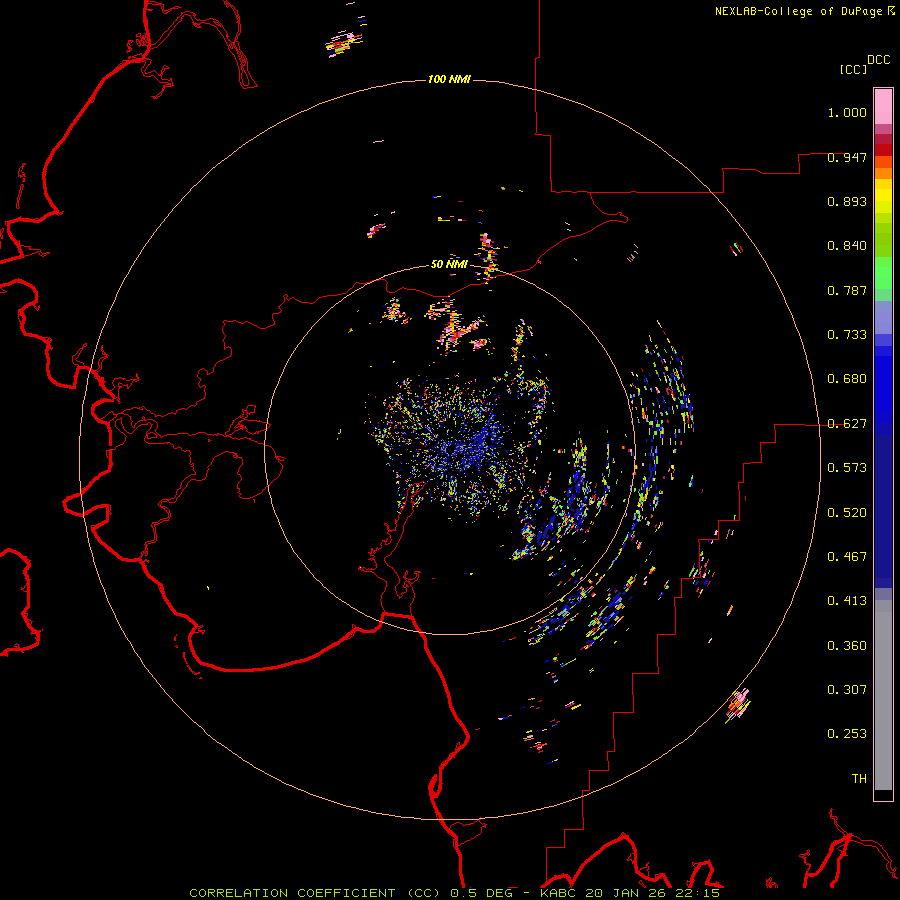Click the red segment of the color bar

click(883, 149)
